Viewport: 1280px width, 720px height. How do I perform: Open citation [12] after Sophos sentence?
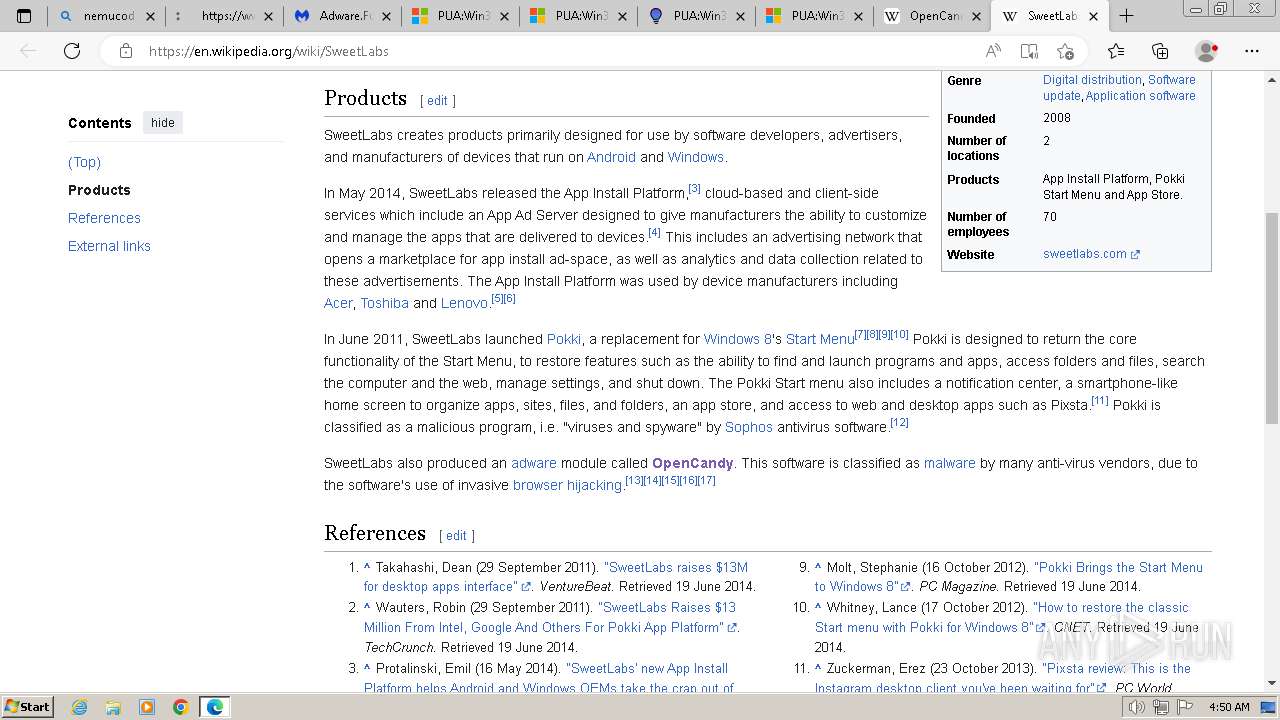[x=899, y=423]
